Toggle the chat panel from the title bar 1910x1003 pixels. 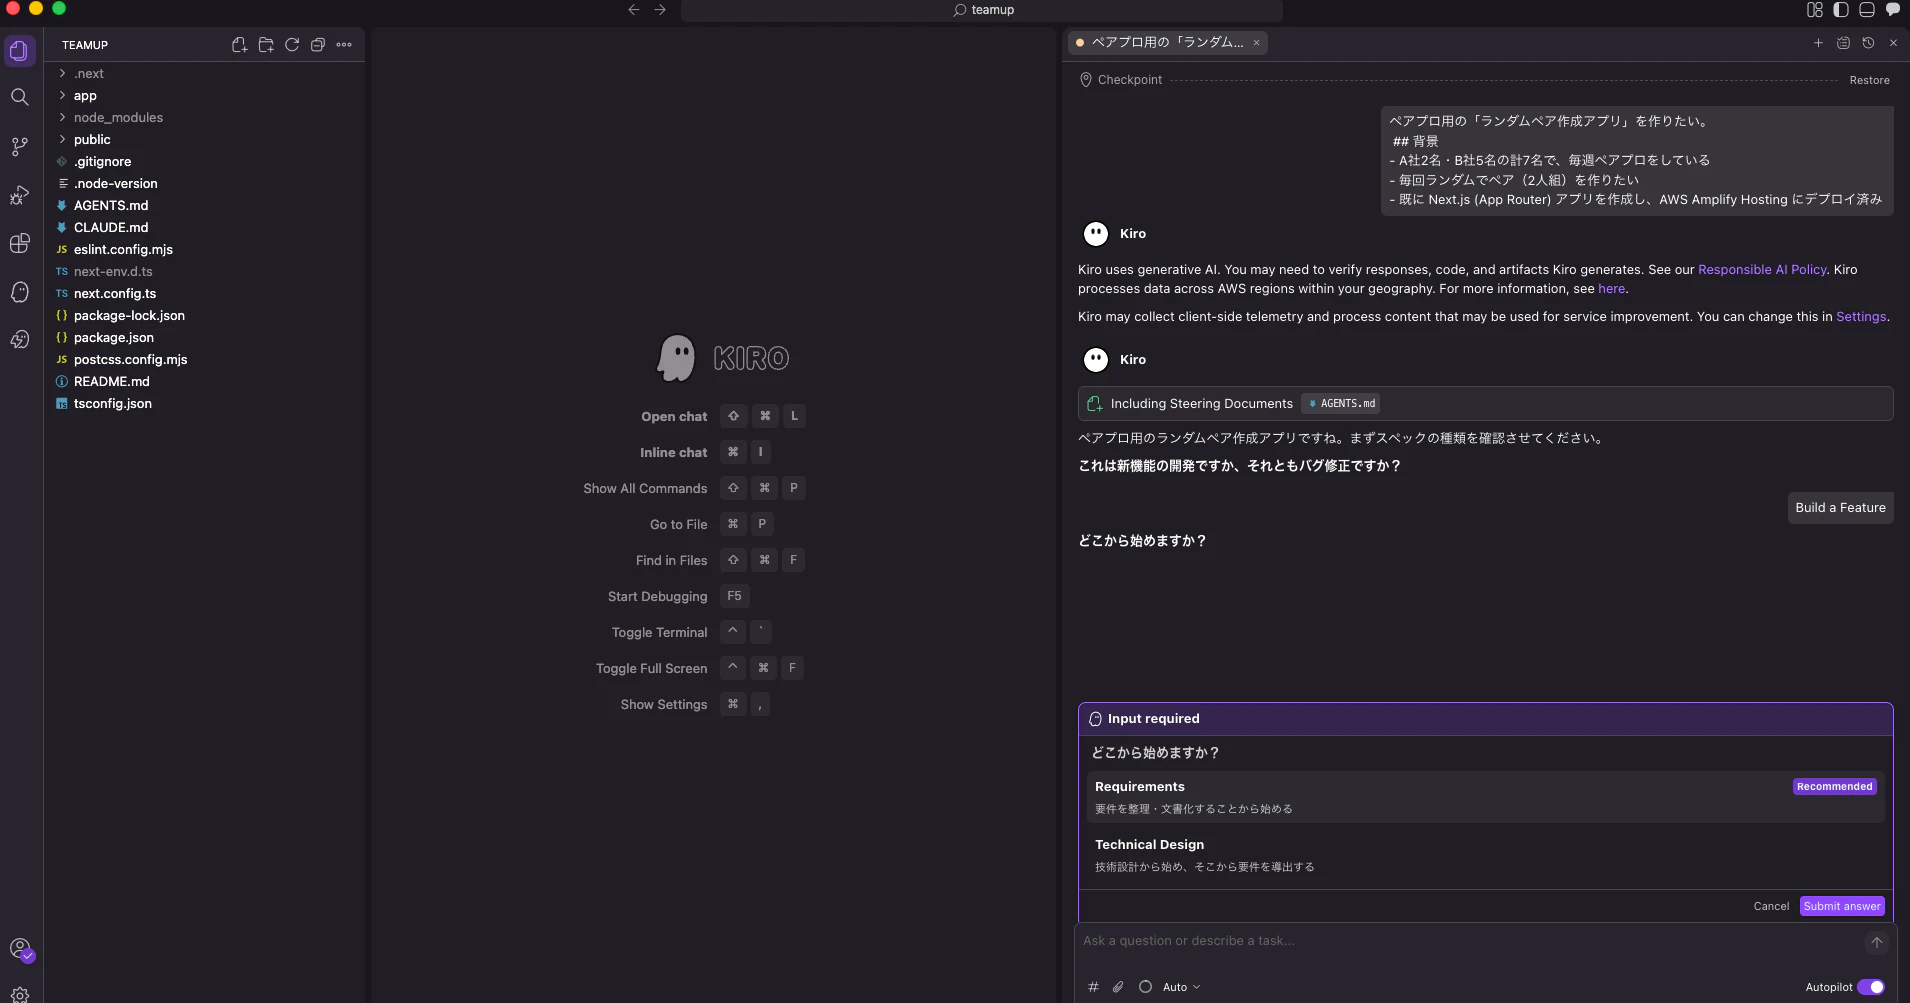click(1893, 10)
